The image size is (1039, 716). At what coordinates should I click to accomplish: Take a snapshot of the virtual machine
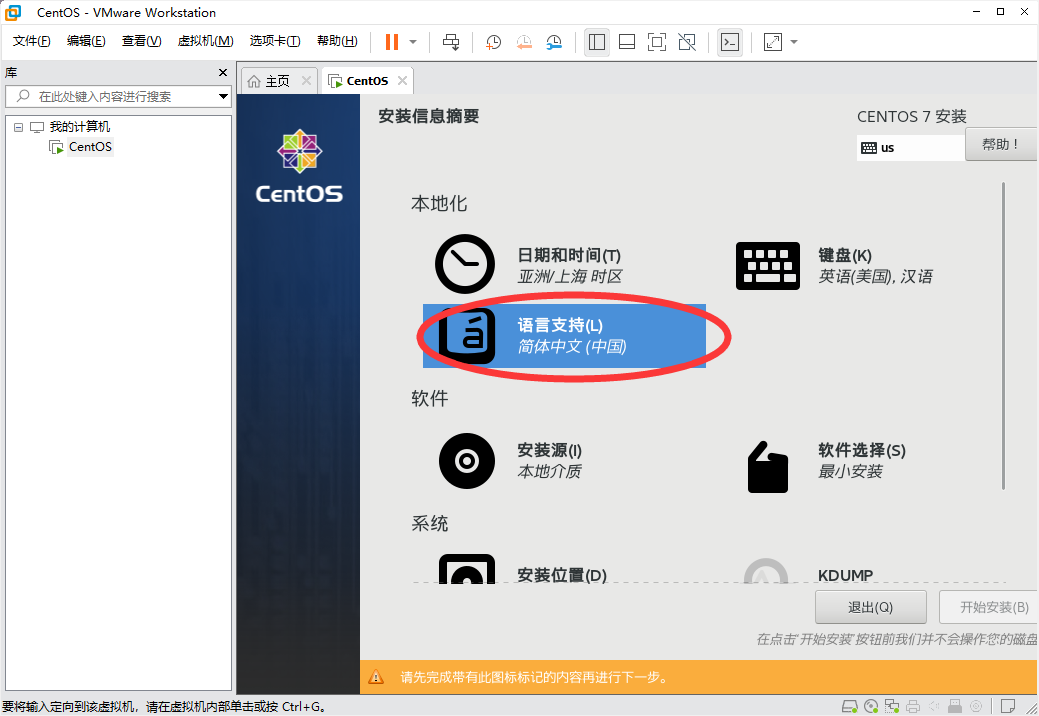tap(493, 42)
